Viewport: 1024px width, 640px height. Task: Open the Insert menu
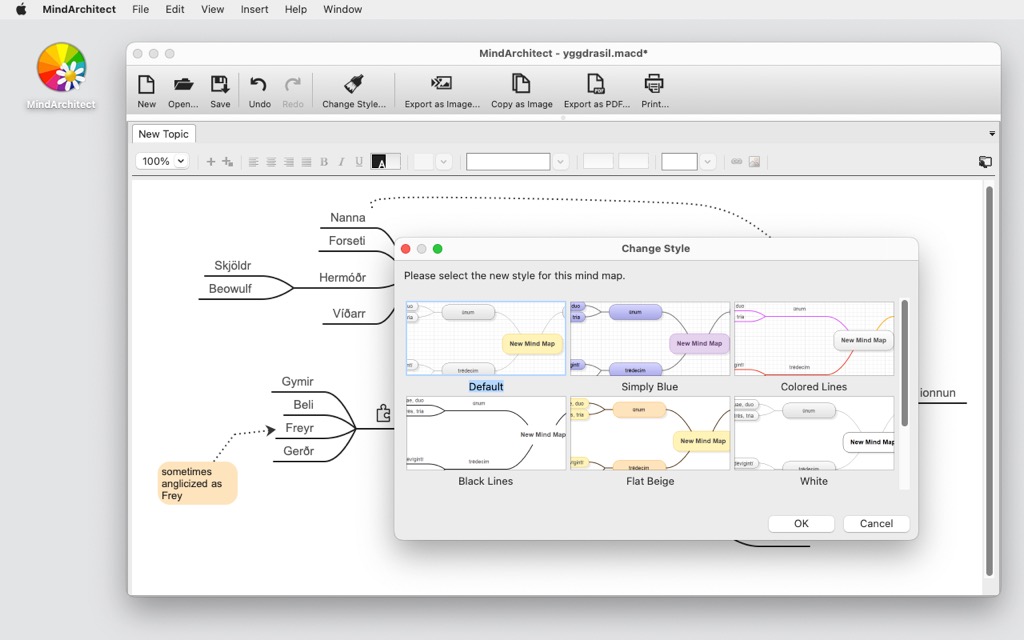pos(254,9)
